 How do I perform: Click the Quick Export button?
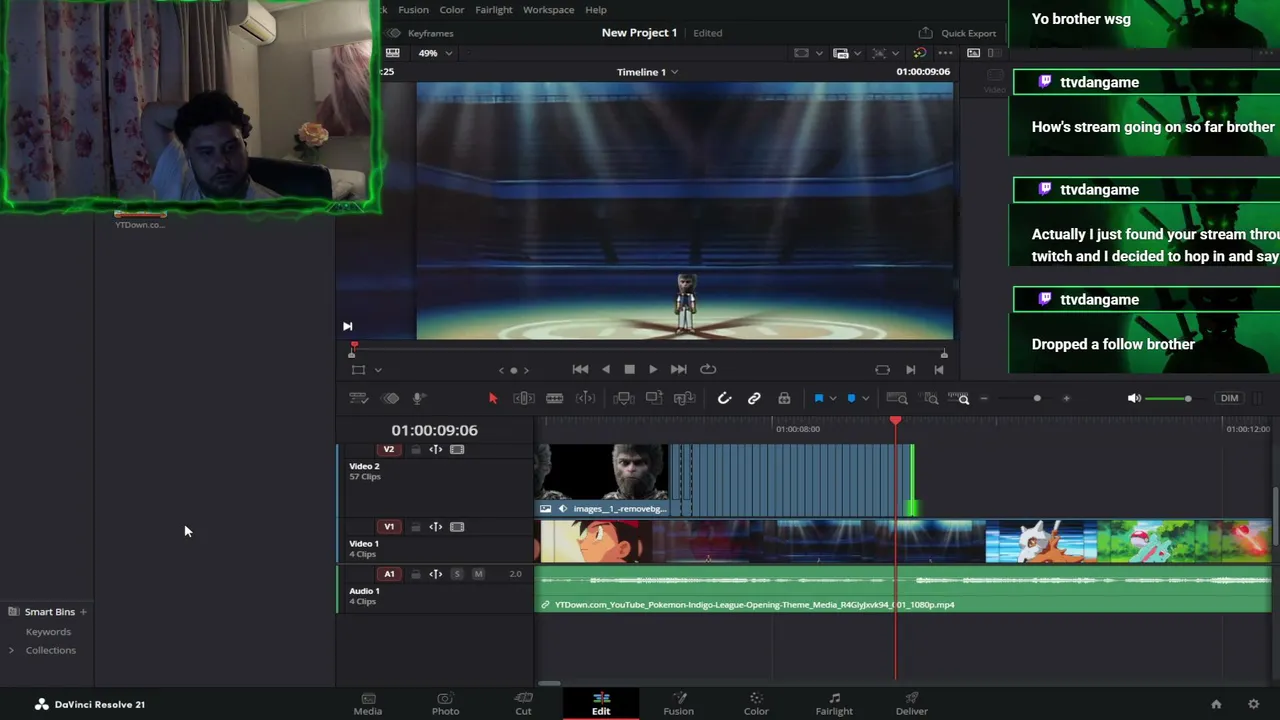pyautogui.click(x=958, y=33)
